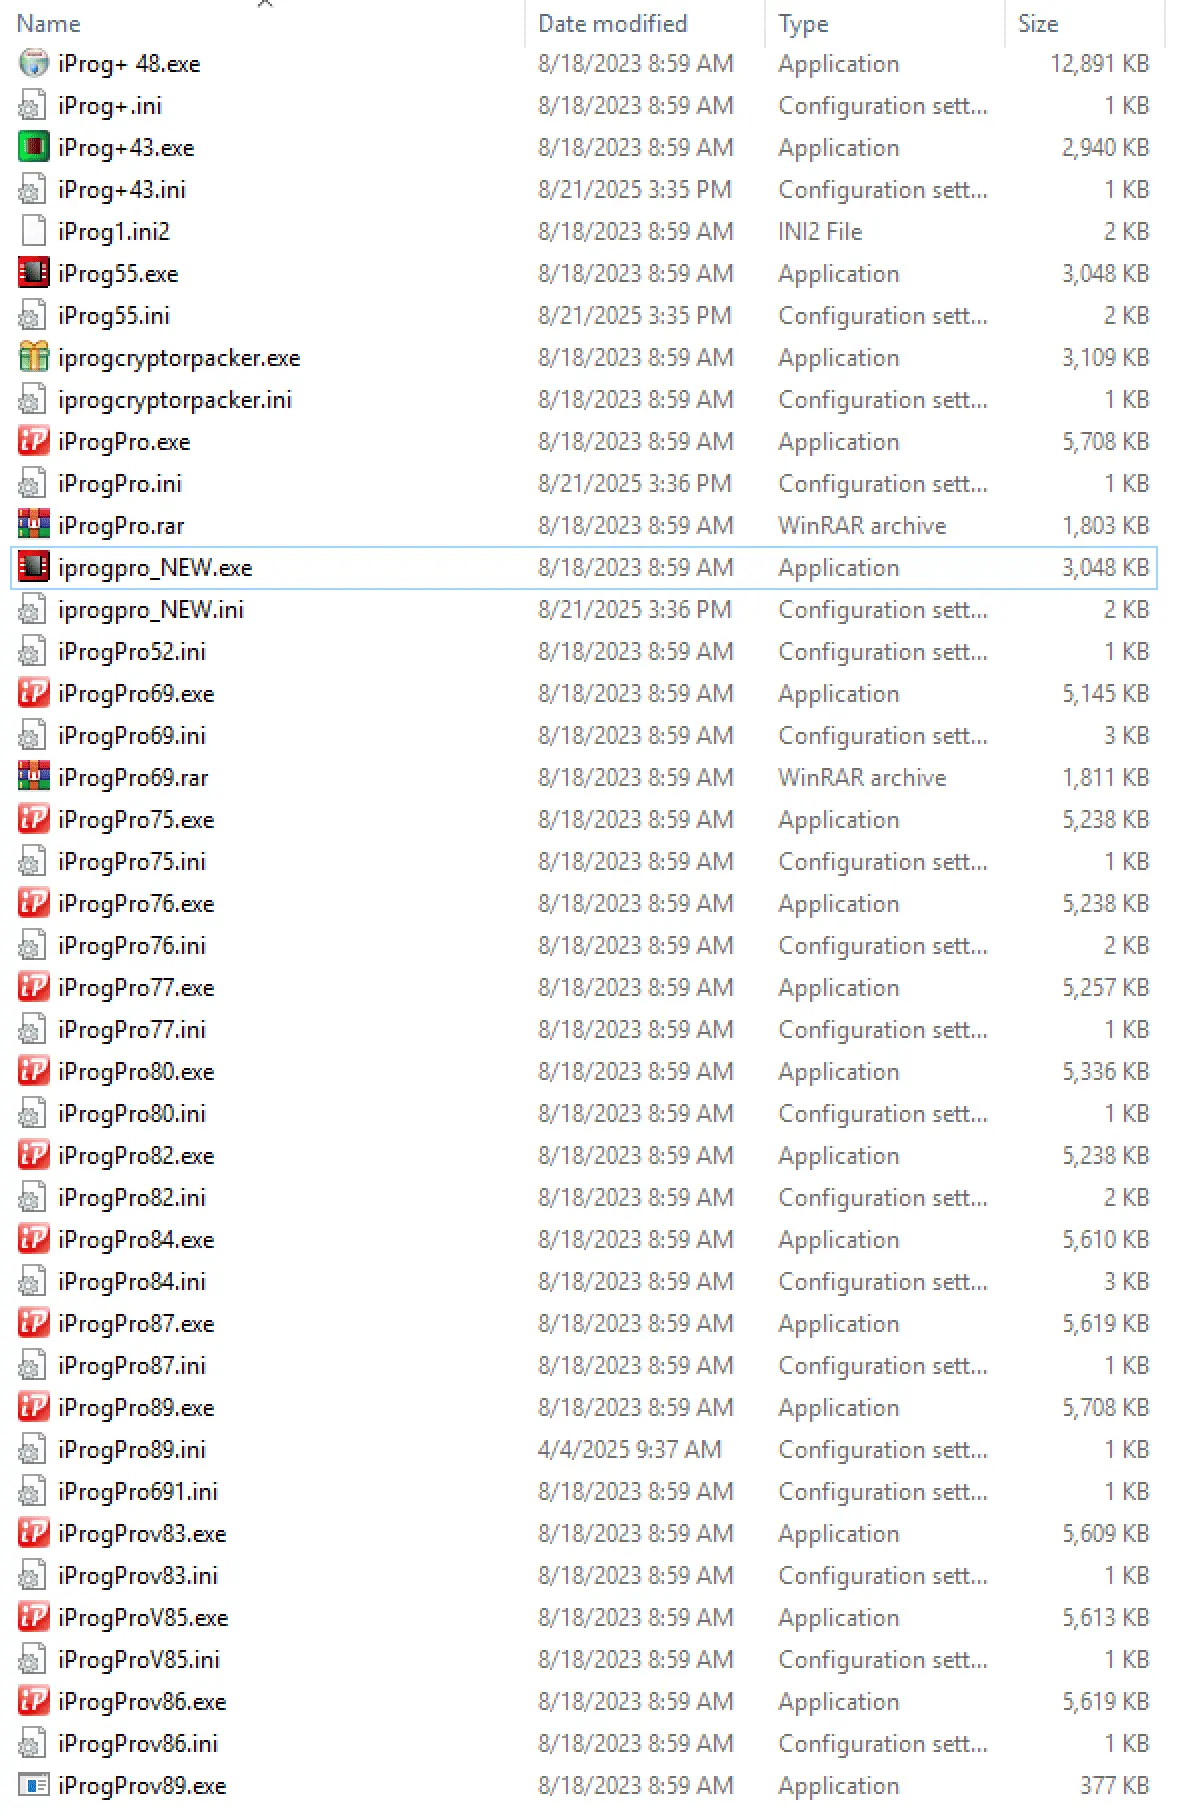Screen dimensions: 1186x1818
Task: Click the 3,109 KB size value
Action: (1105, 358)
